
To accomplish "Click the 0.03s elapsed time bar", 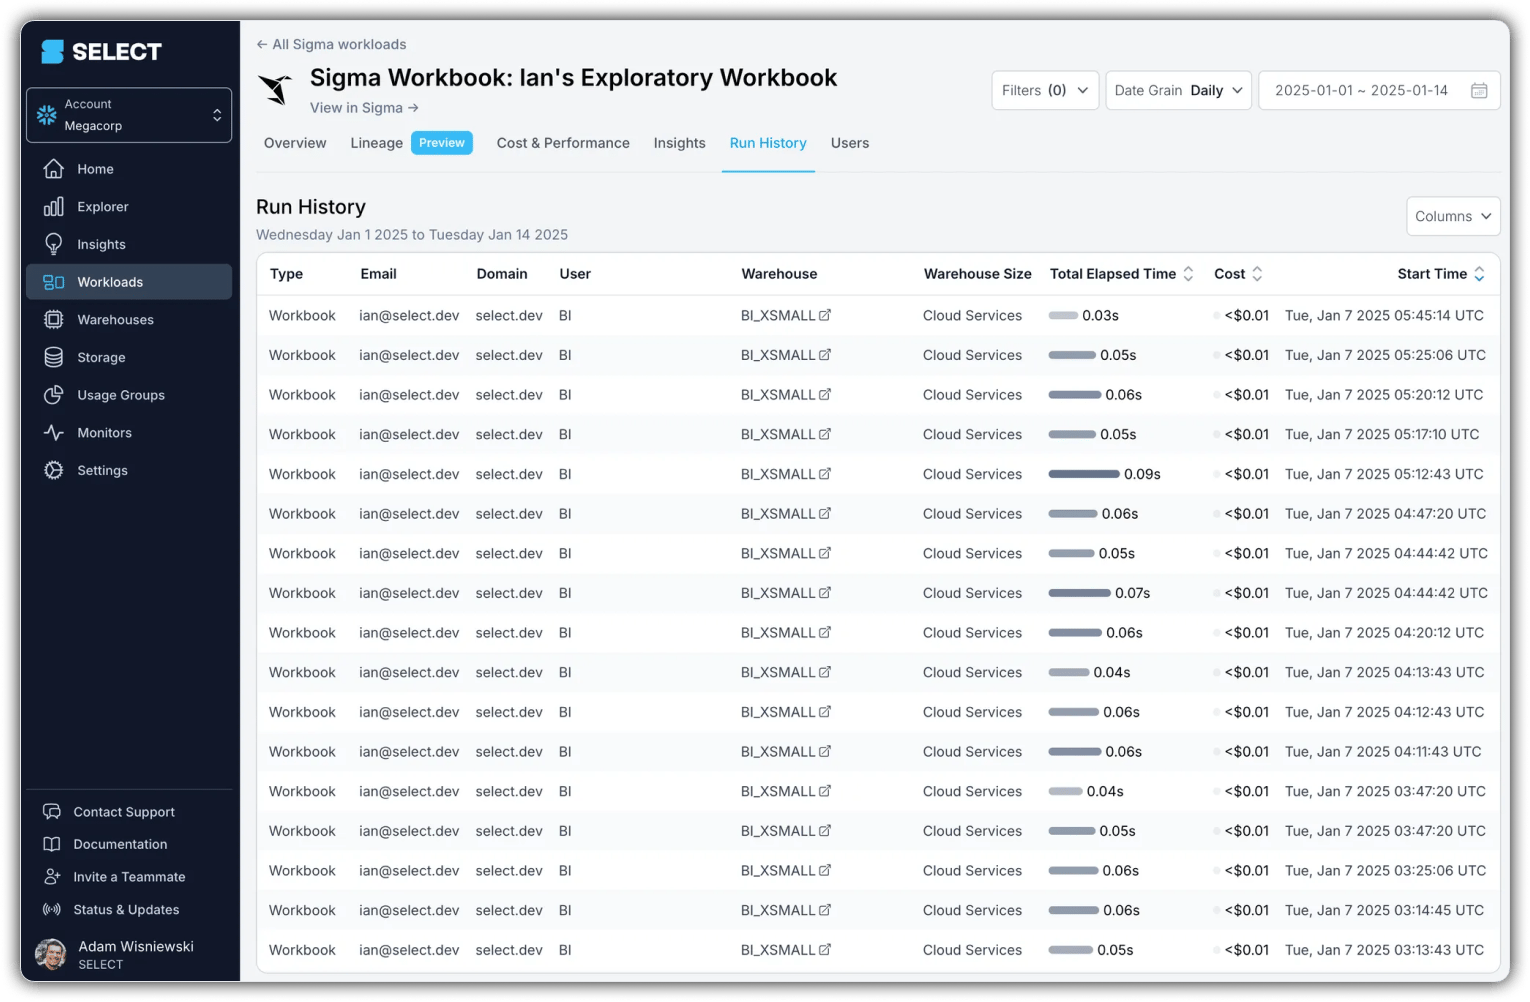I will click(1063, 315).
